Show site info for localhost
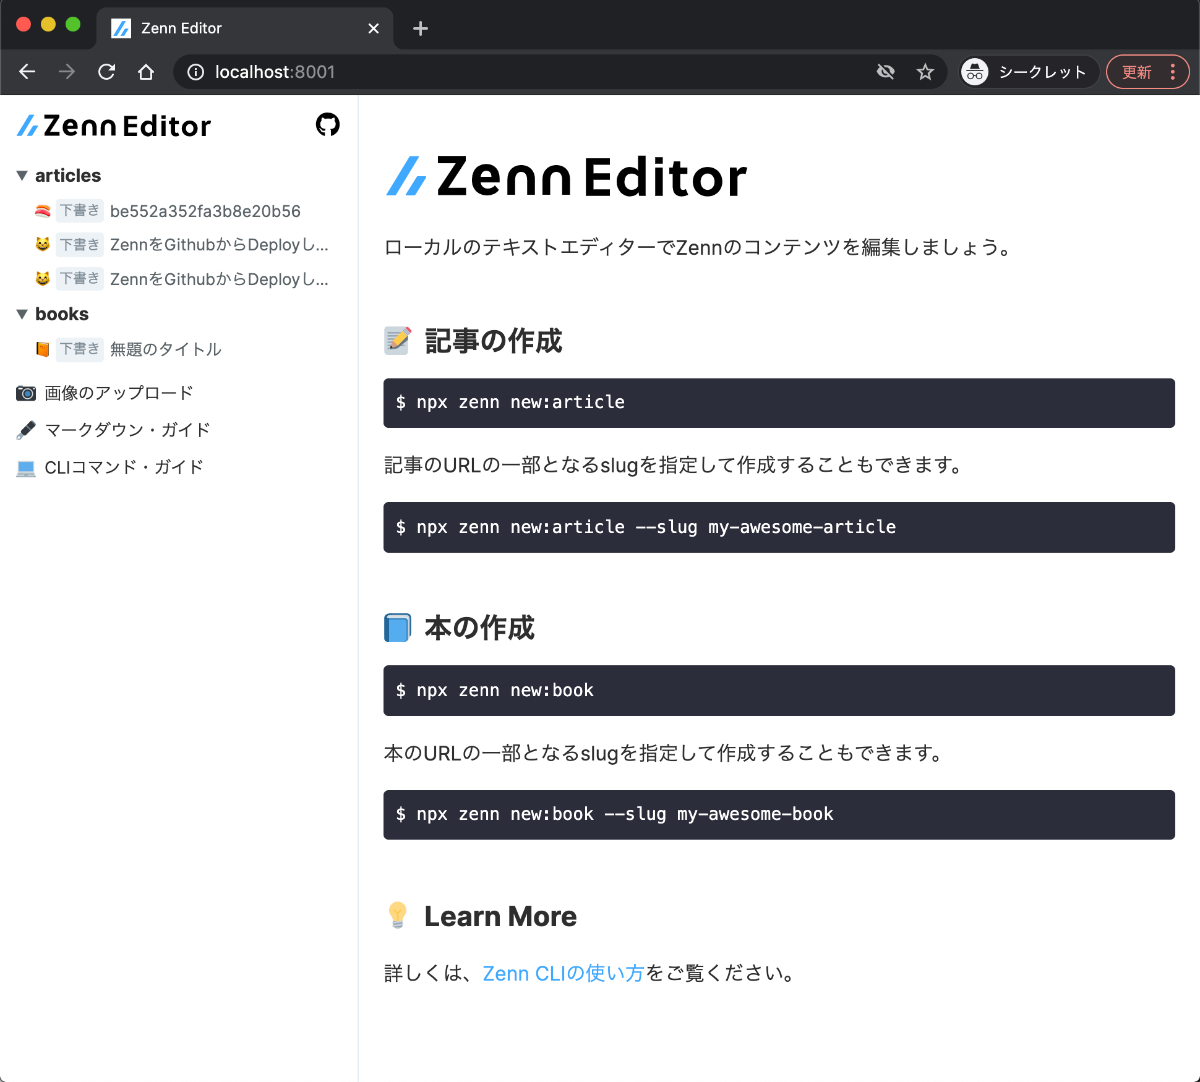This screenshot has height=1082, width=1200. [x=196, y=72]
